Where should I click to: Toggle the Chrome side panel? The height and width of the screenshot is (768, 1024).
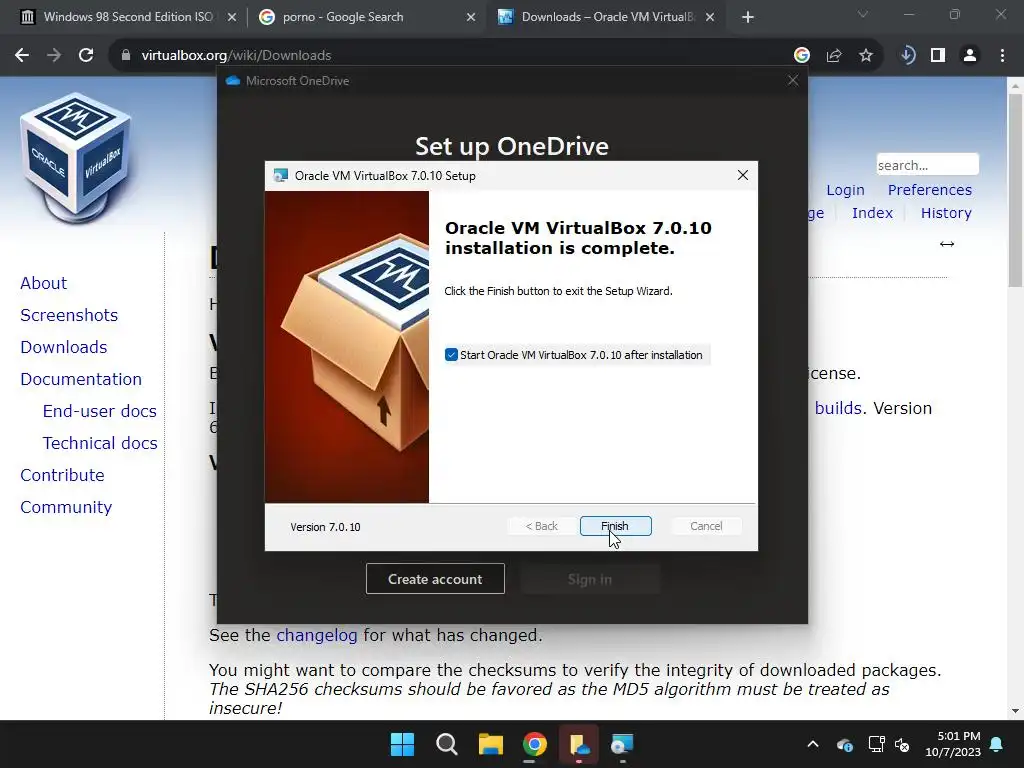pyautogui.click(x=938, y=56)
